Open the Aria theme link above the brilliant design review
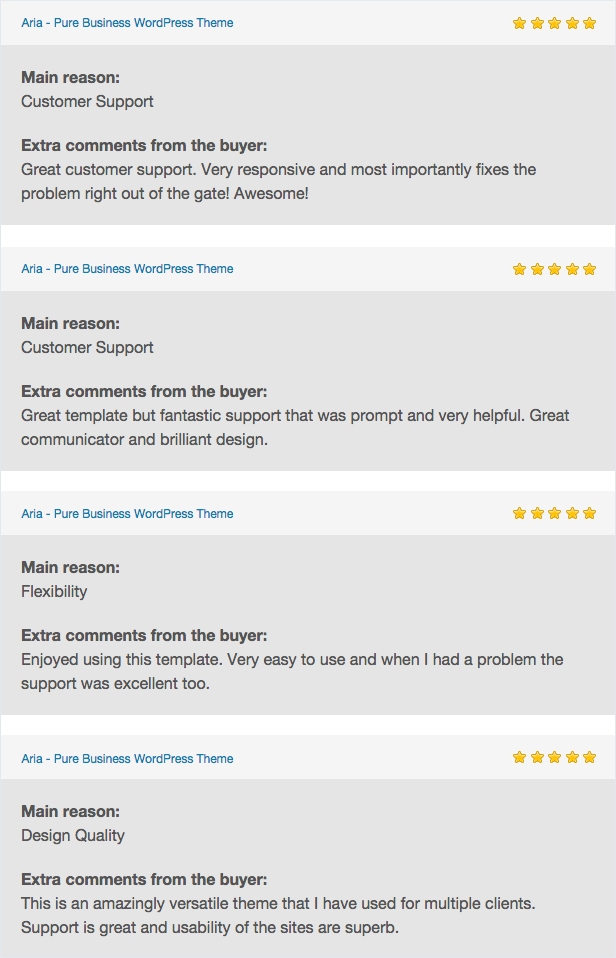 [x=127, y=269]
